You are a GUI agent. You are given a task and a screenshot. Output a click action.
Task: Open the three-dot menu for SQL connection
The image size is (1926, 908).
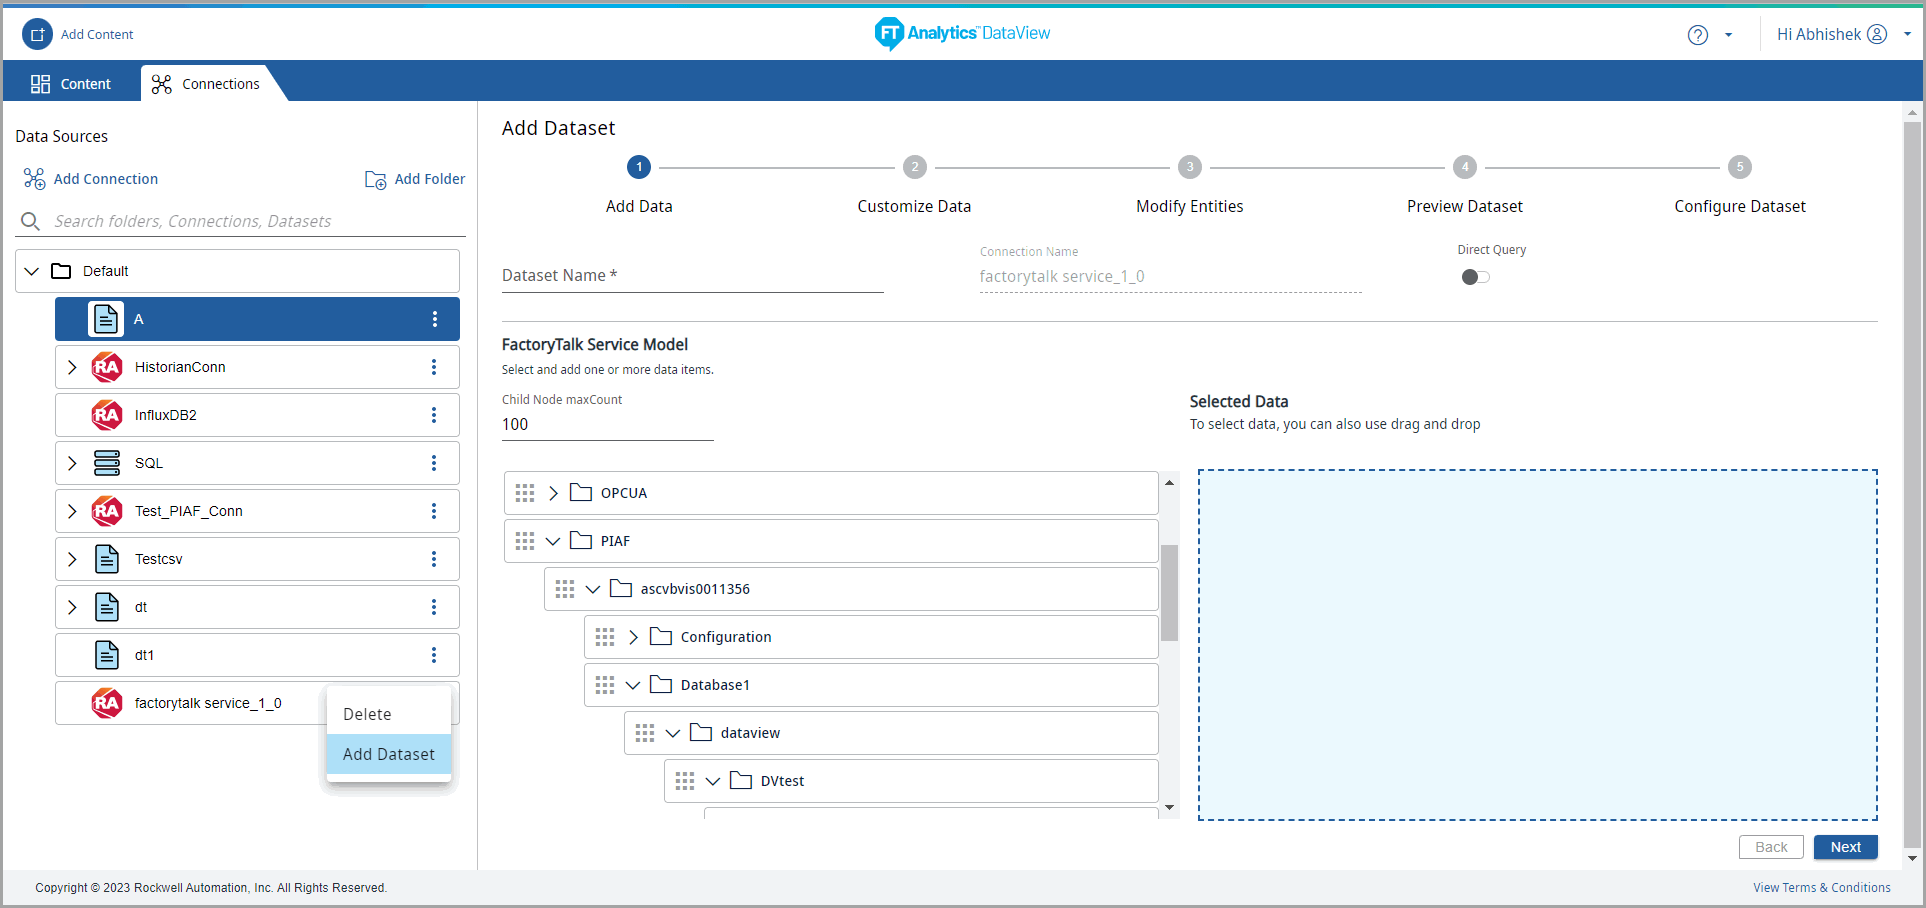[434, 463]
